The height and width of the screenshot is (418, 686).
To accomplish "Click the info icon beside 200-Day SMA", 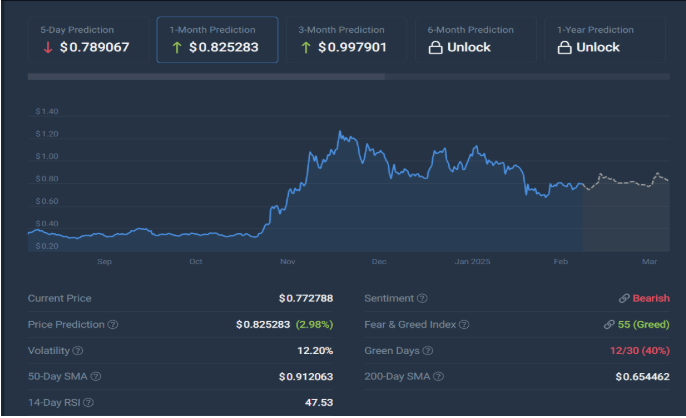I will tap(439, 377).
